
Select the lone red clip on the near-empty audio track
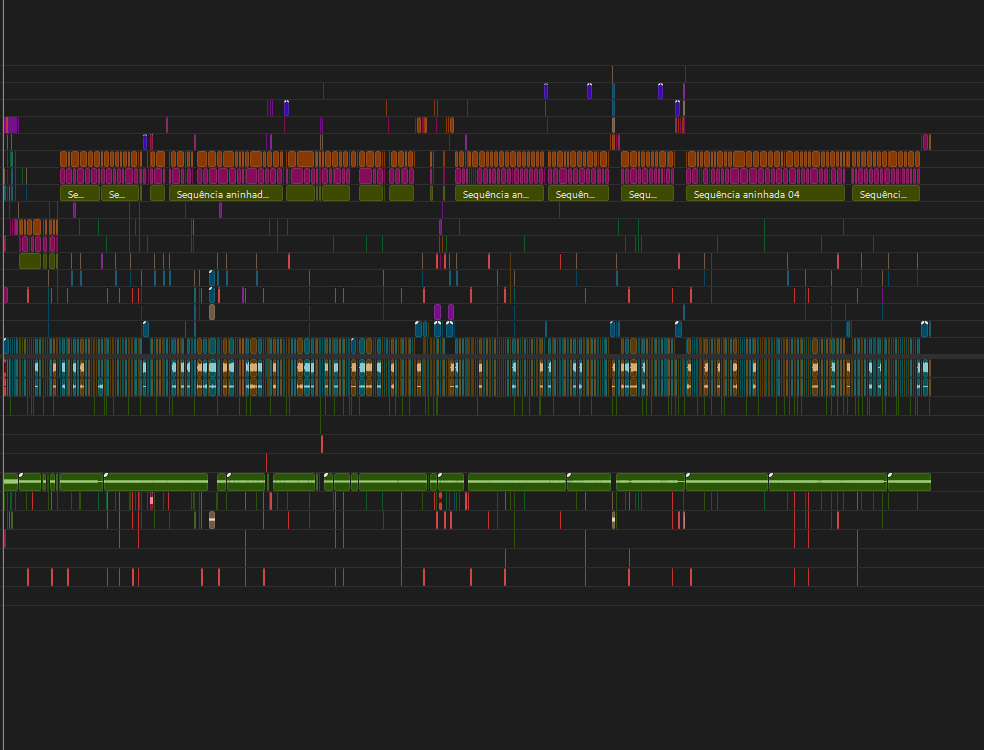click(x=322, y=444)
